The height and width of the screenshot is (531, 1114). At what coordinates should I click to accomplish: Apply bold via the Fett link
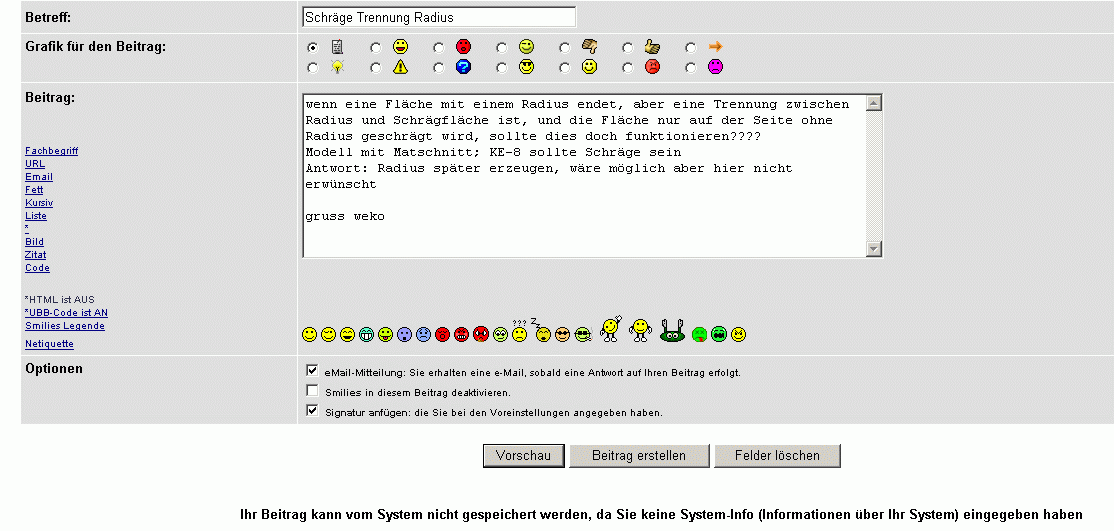point(33,190)
